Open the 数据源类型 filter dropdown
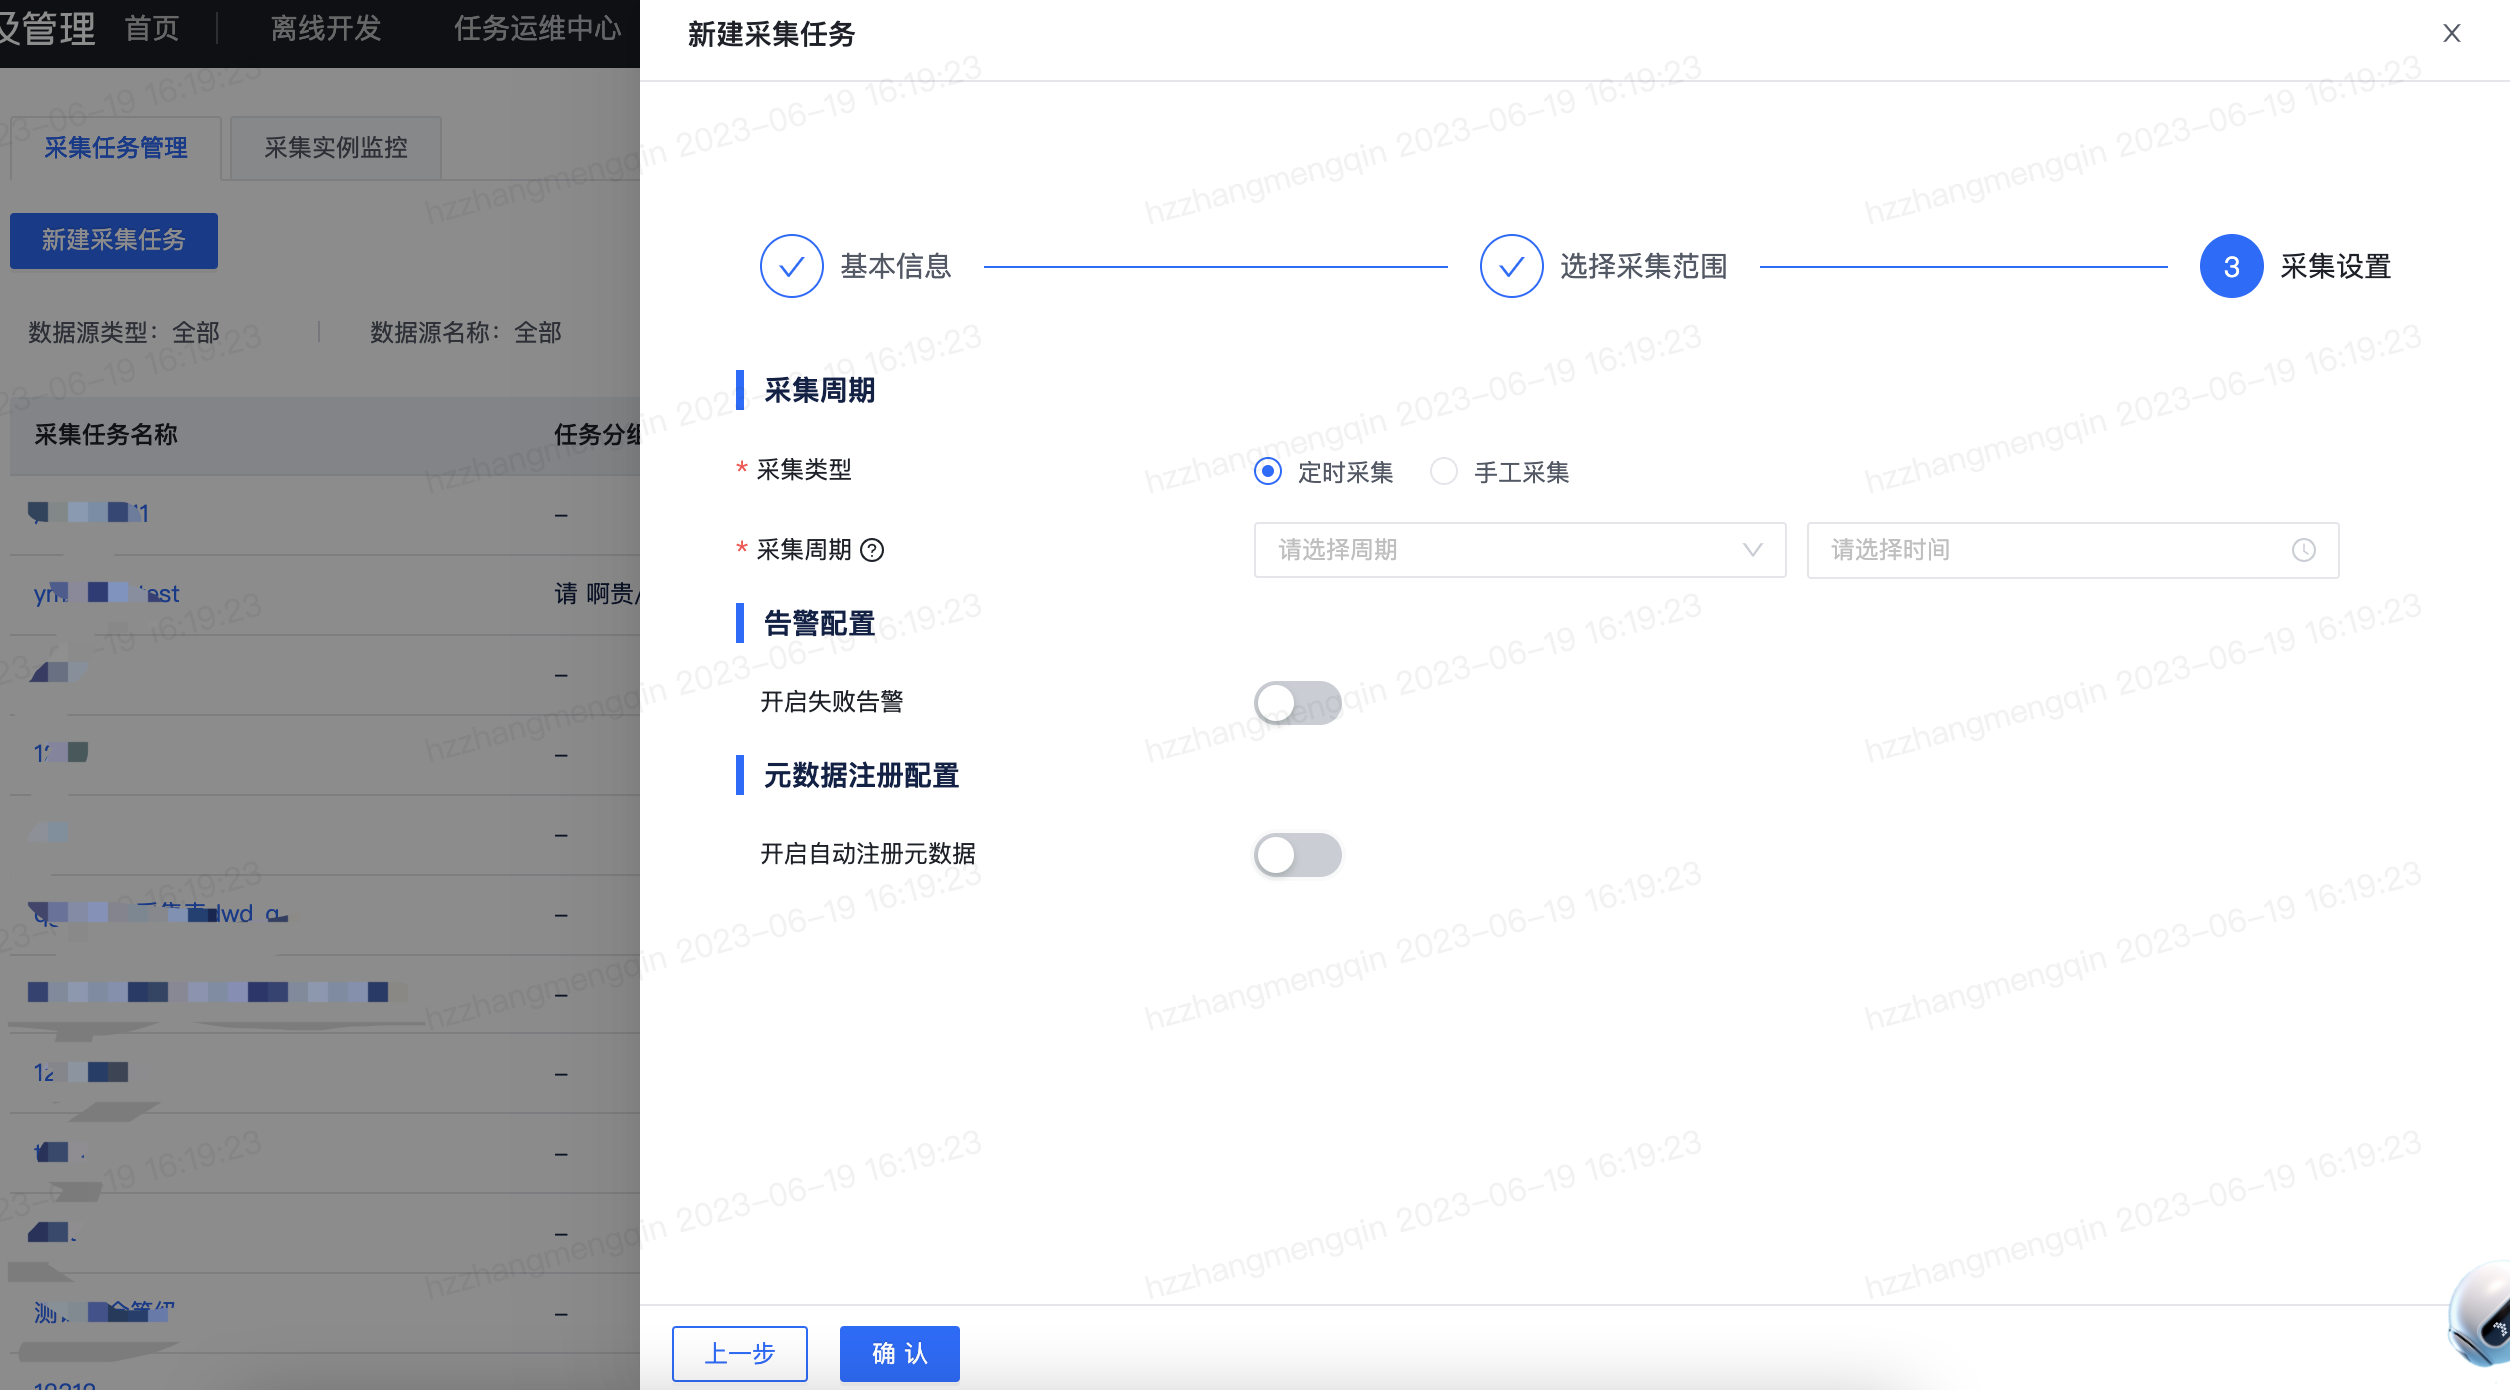 [x=124, y=332]
